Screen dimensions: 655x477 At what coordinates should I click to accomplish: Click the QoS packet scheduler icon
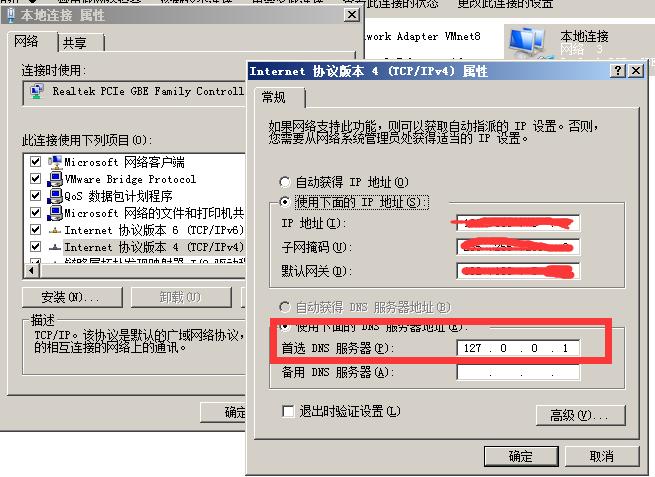[55, 196]
